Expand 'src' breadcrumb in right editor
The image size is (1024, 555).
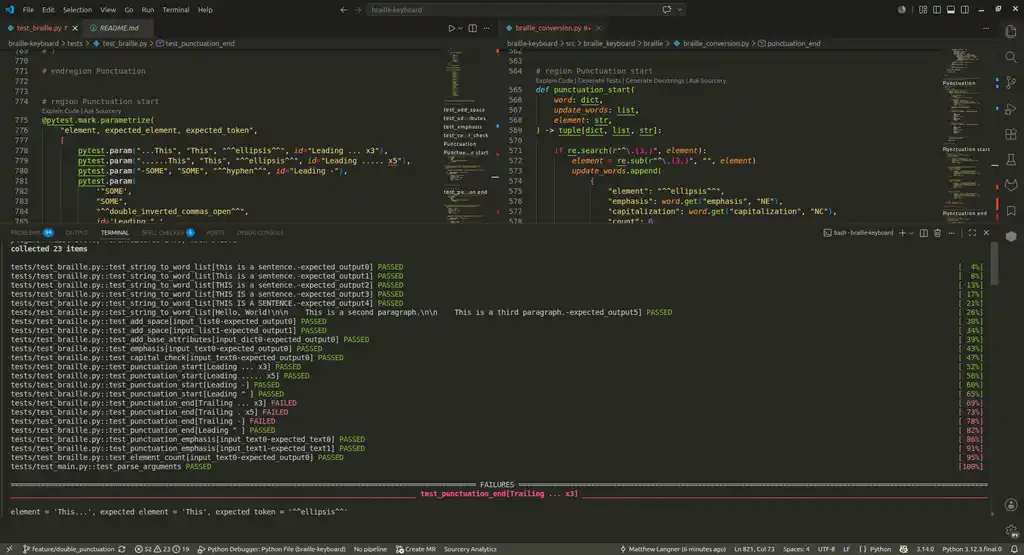(570, 43)
